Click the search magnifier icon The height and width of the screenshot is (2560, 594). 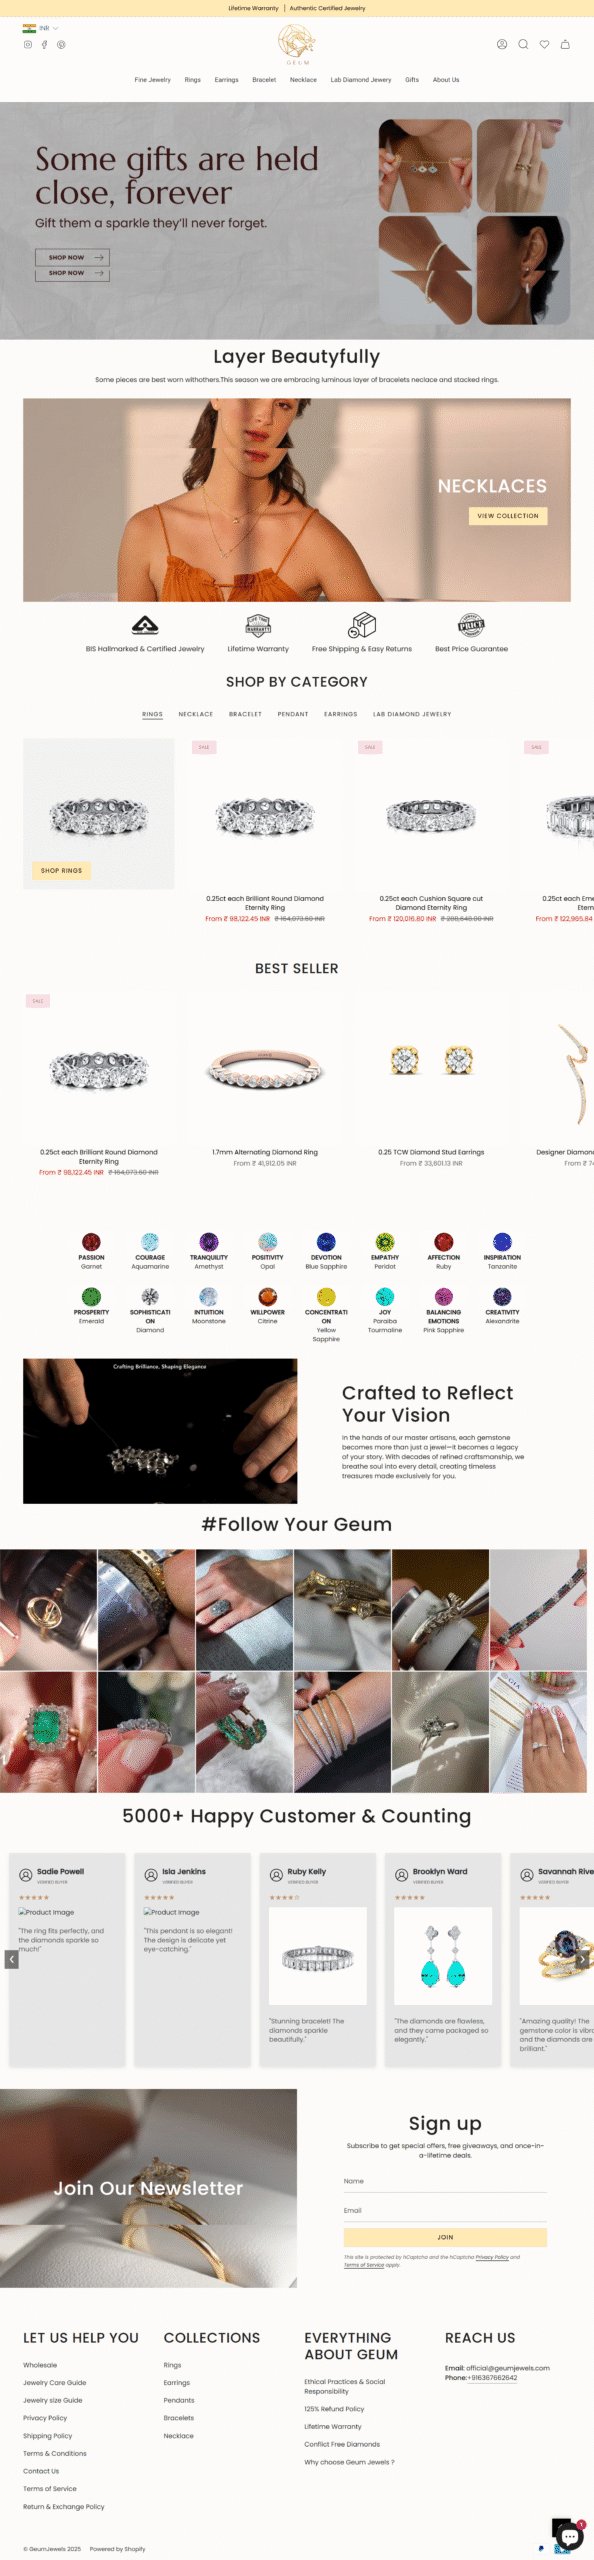[x=523, y=44]
